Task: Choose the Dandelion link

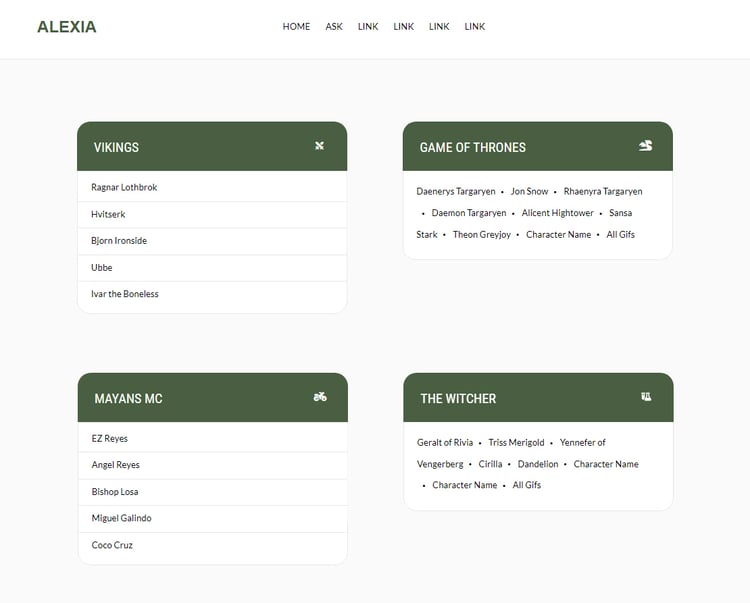Action: click(x=538, y=464)
